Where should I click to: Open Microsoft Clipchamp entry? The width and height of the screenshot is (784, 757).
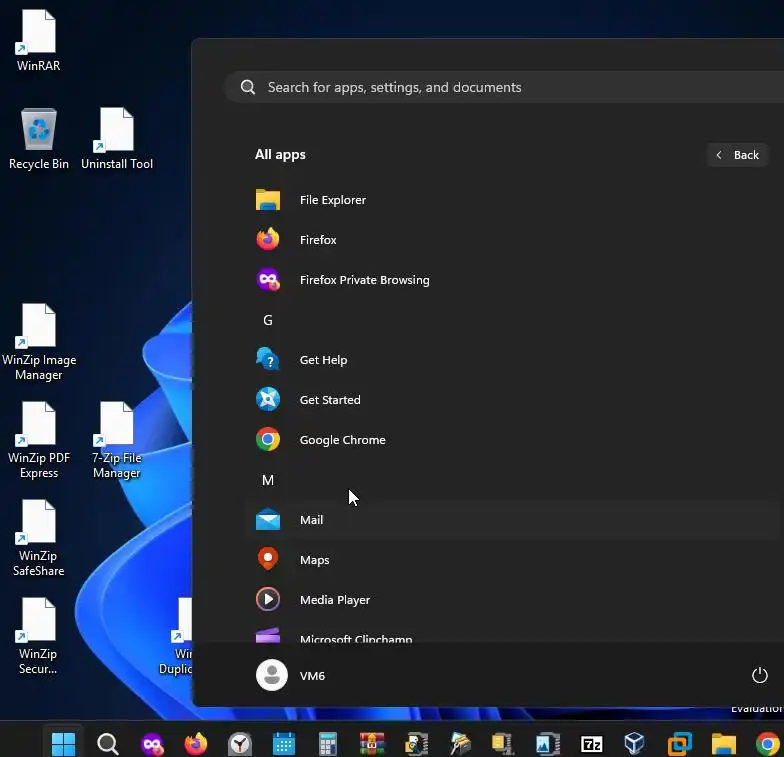[514, 635]
